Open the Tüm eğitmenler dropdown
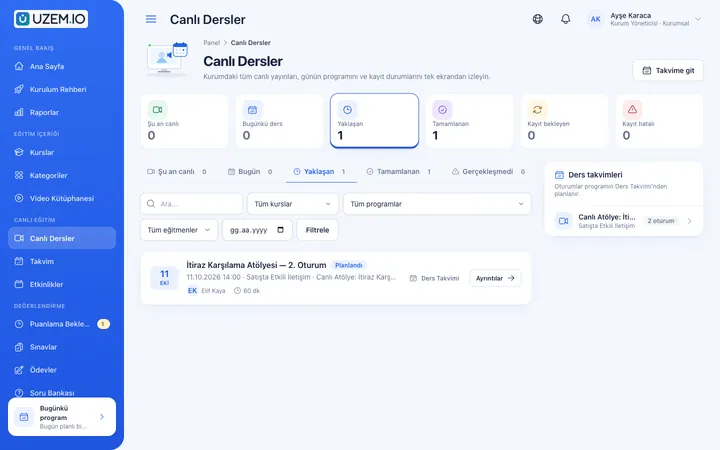 point(179,230)
